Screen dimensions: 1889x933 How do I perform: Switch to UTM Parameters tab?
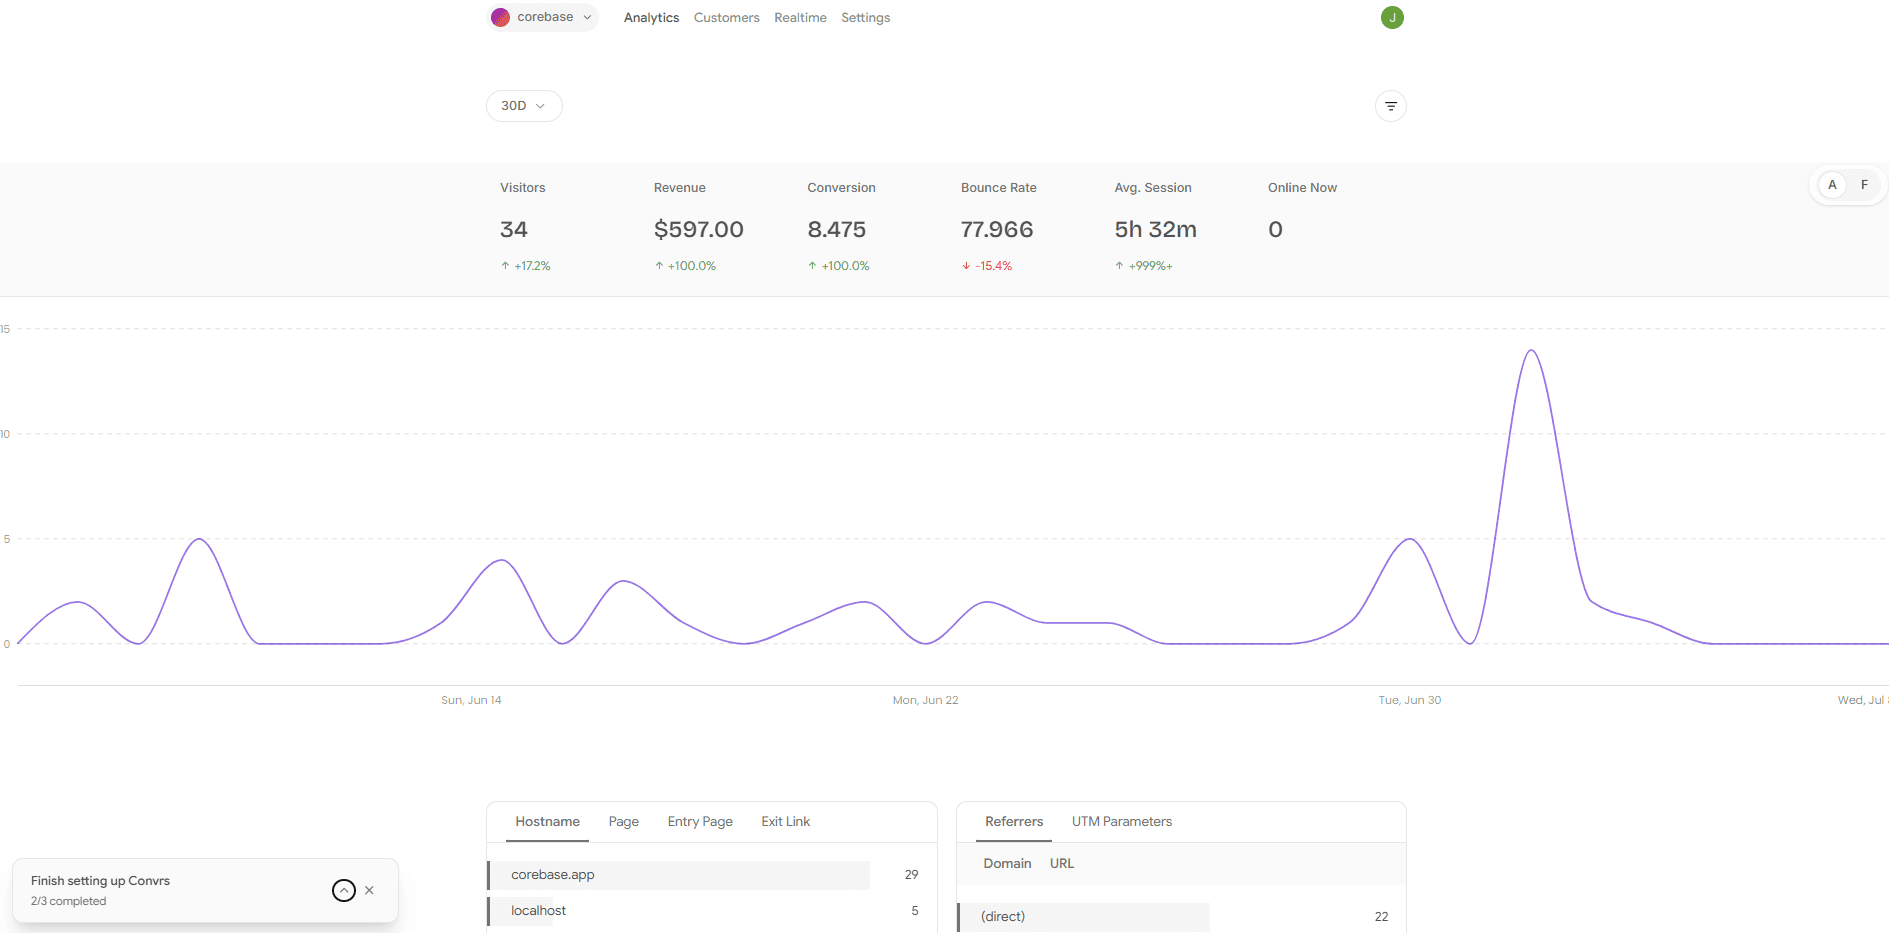point(1121,822)
